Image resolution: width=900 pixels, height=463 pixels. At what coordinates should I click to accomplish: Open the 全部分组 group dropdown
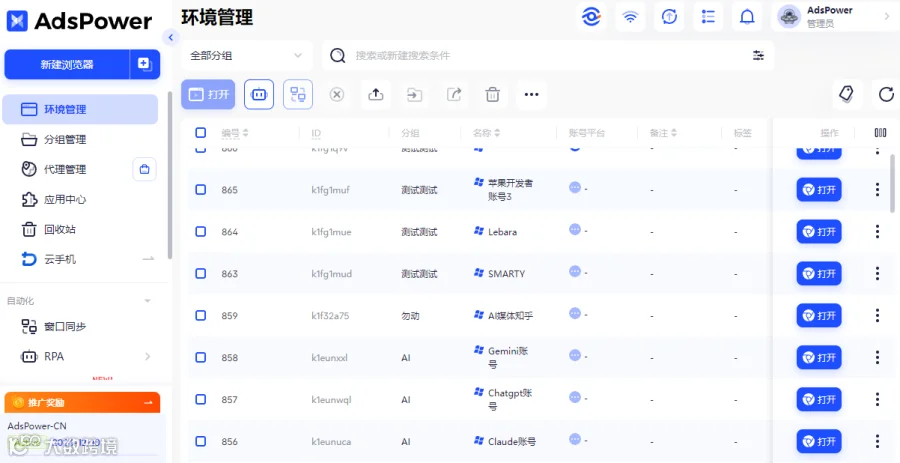247,56
